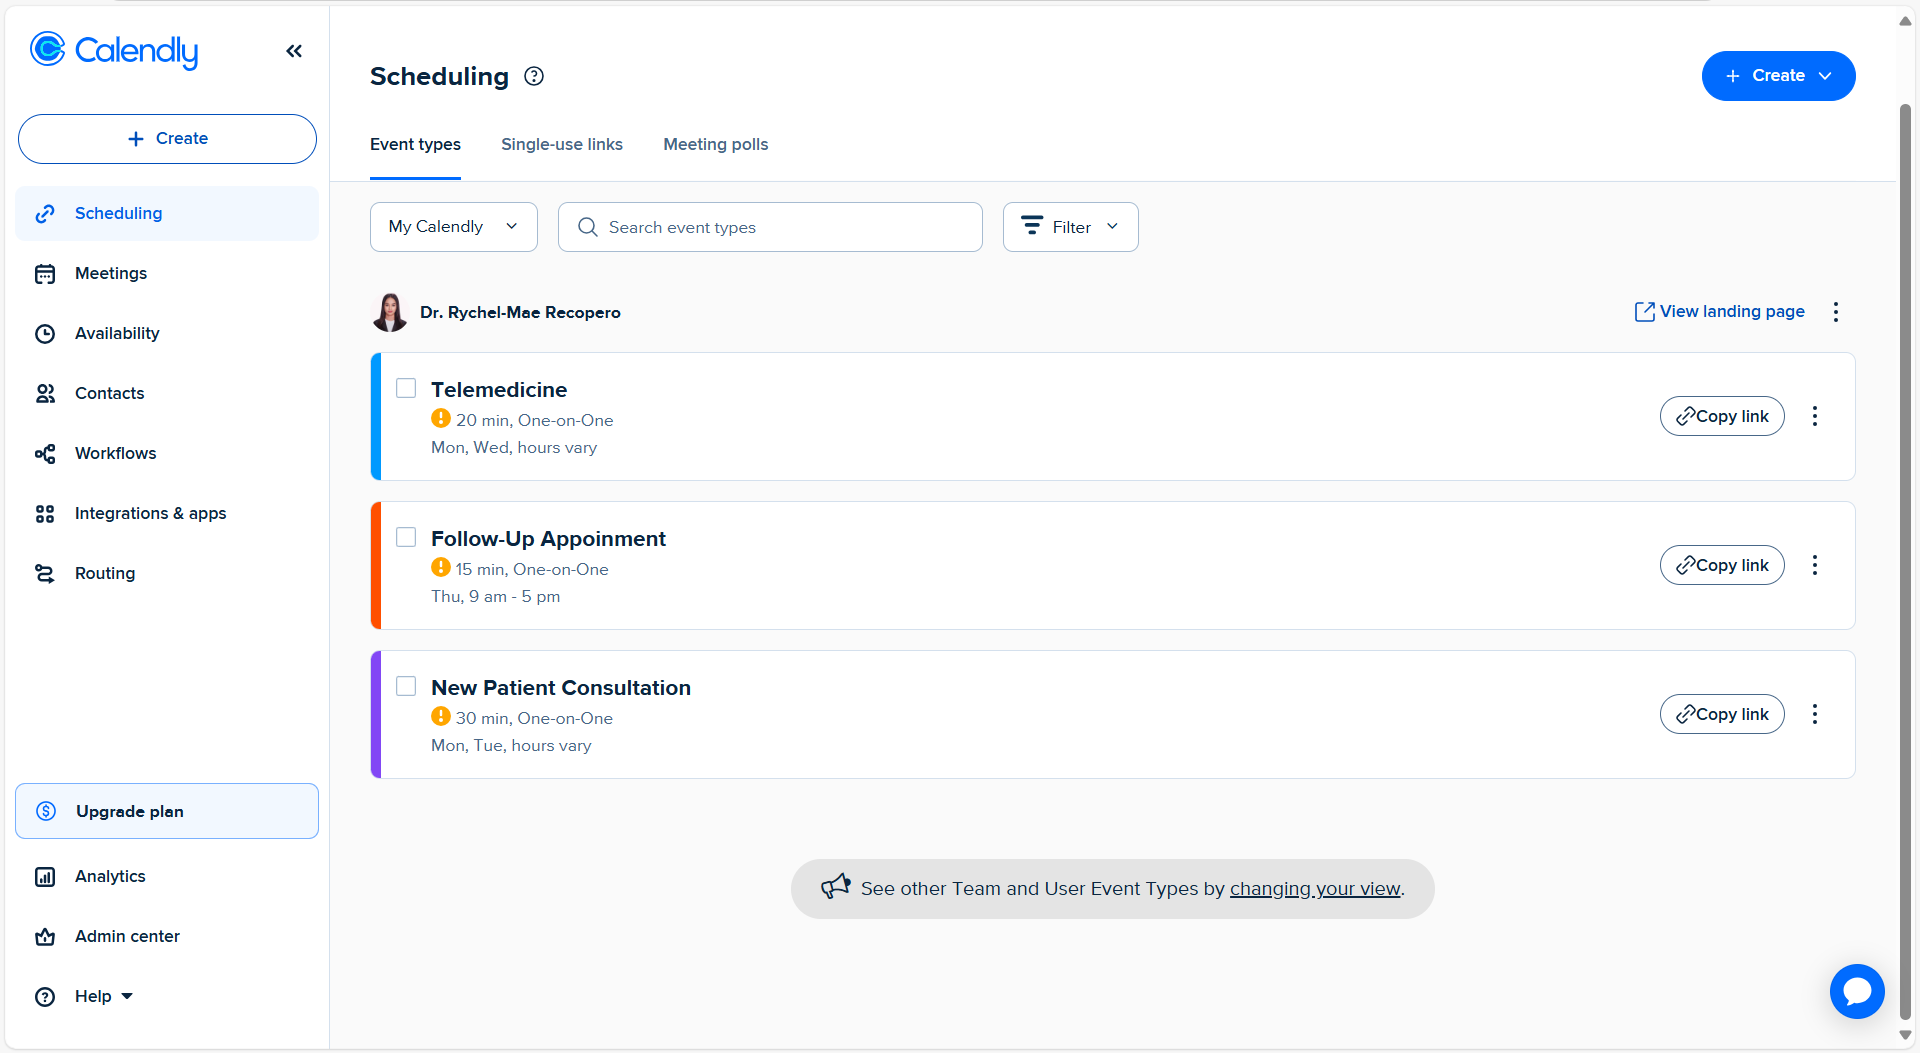Copy link for Follow-Up Appoinment
This screenshot has width=1920, height=1053.
(1721, 565)
